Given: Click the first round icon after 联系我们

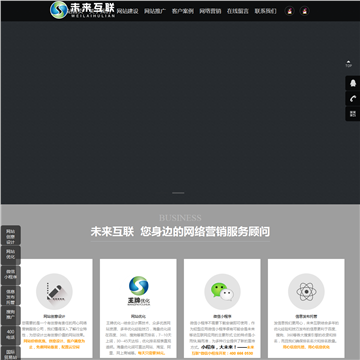Looking at the screenshot, I should 289,11.
